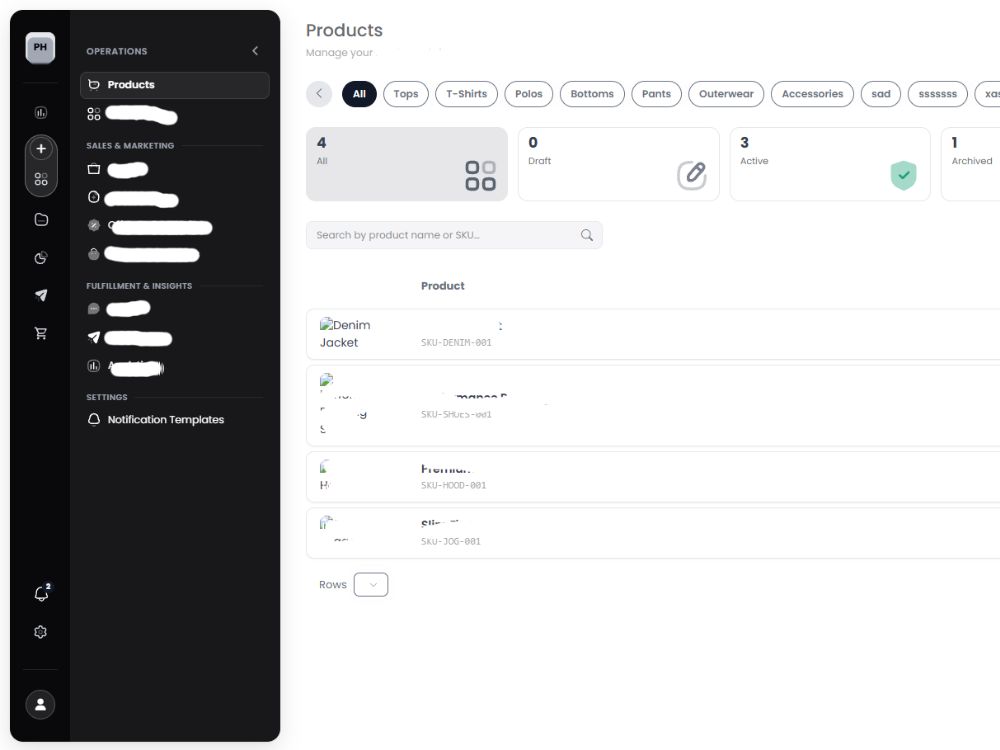Open the Denim Jacket product thumbnail
The width and height of the screenshot is (1000, 750).
coord(345,334)
